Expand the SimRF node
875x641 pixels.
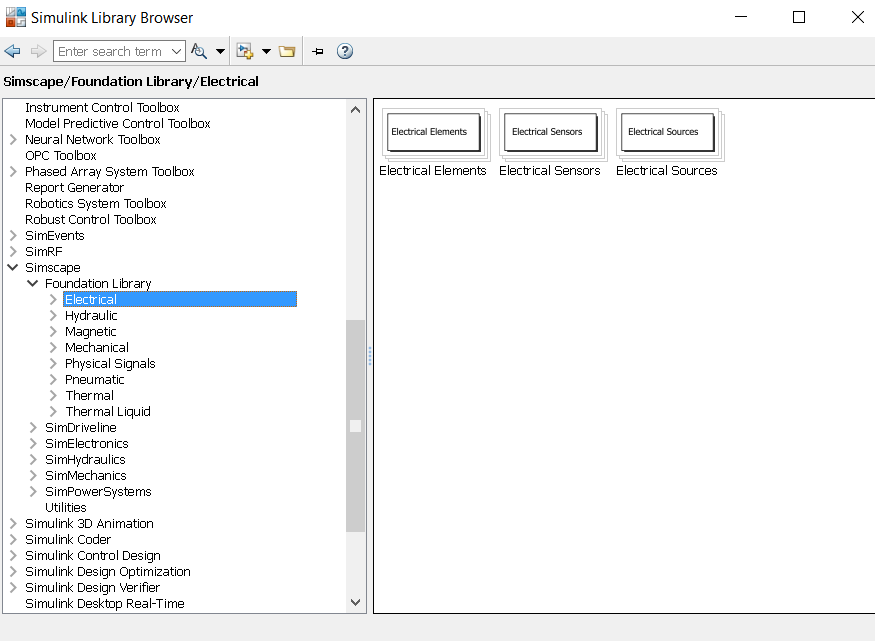(x=13, y=252)
